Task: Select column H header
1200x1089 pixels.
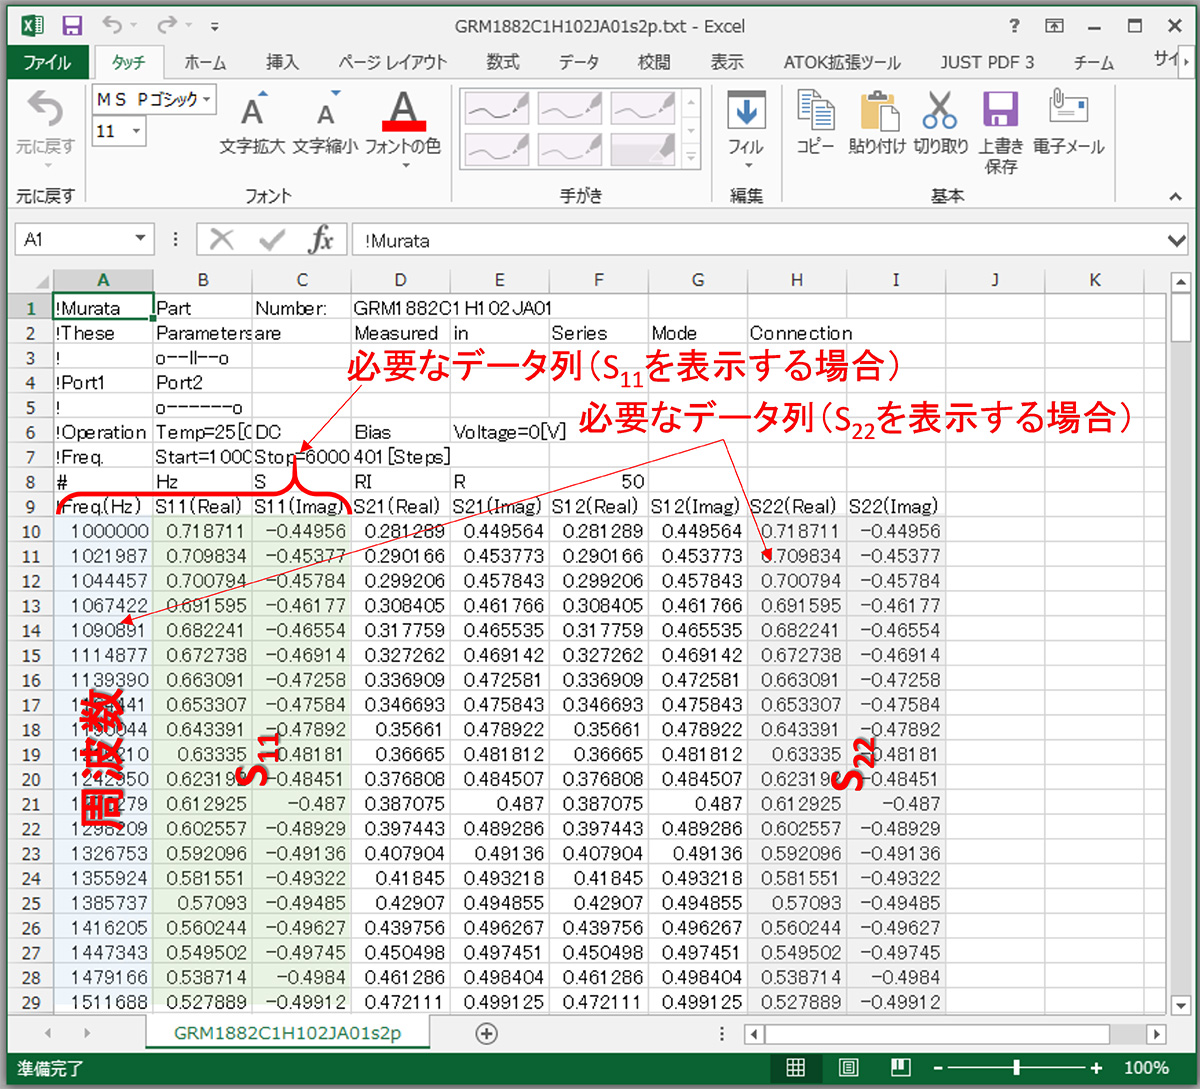Action: [x=797, y=281]
